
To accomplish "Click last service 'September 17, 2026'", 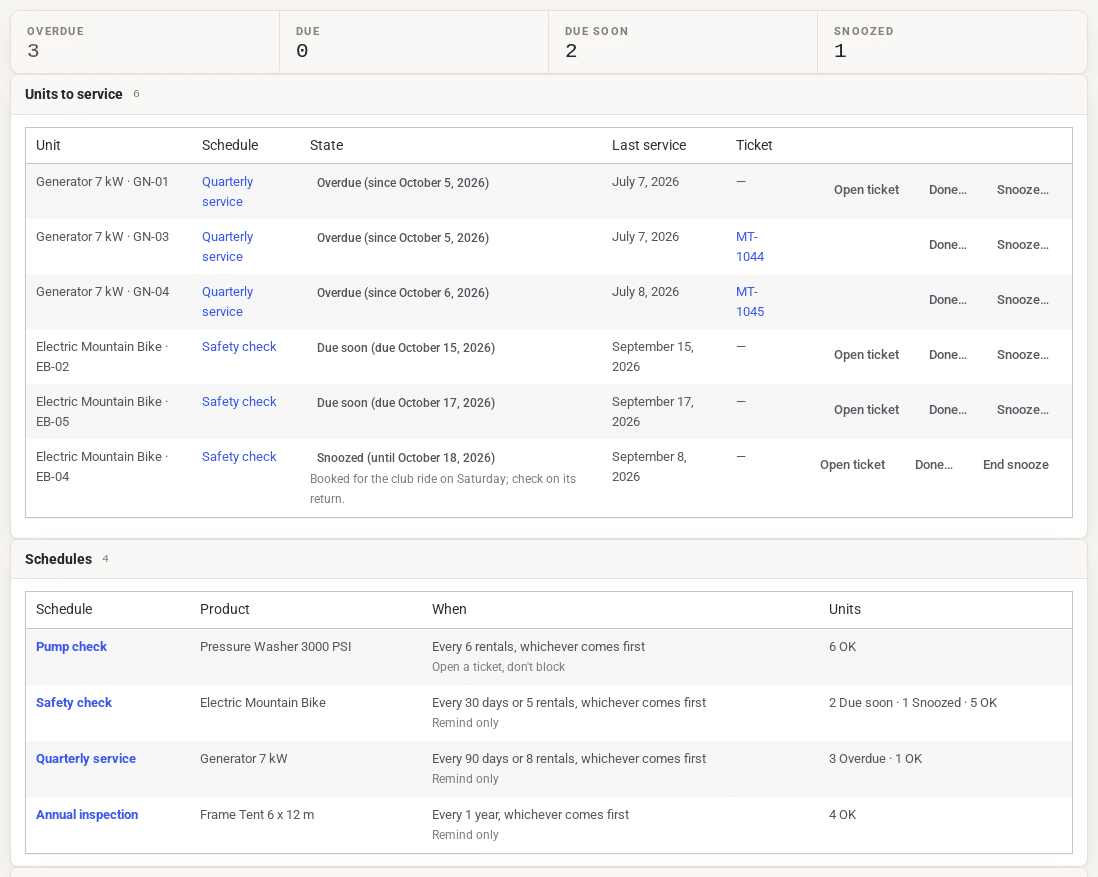I will [x=653, y=411].
